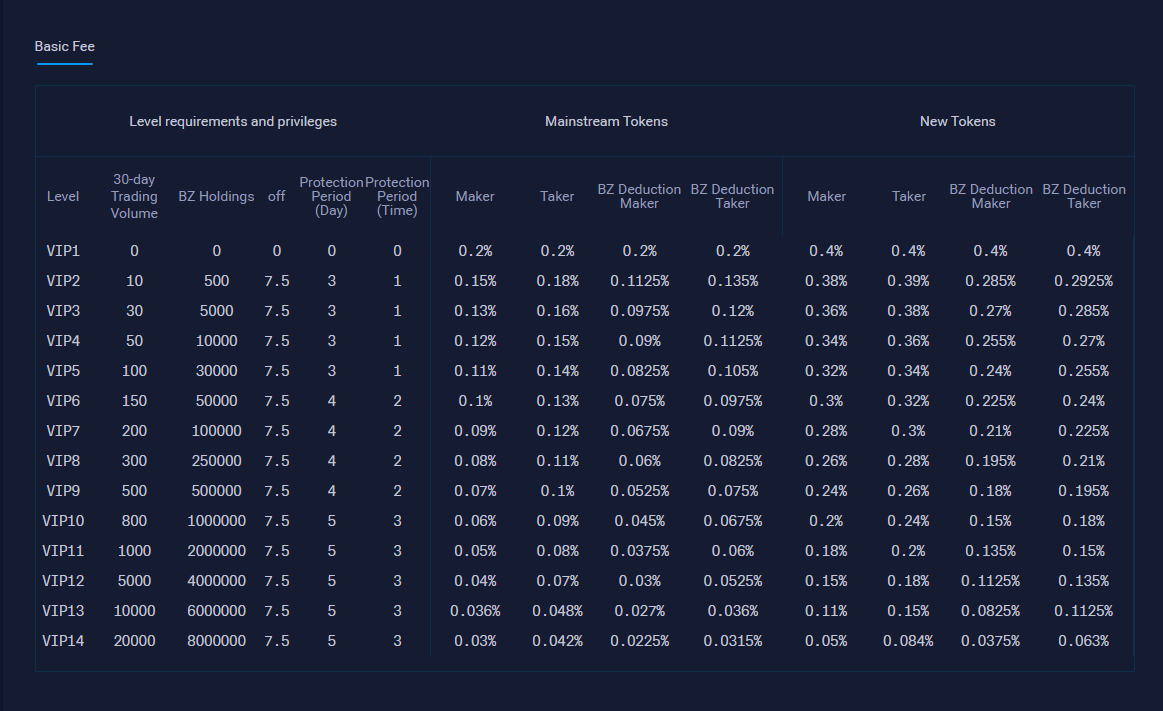Select the VIP14 row label

pyautogui.click(x=63, y=641)
